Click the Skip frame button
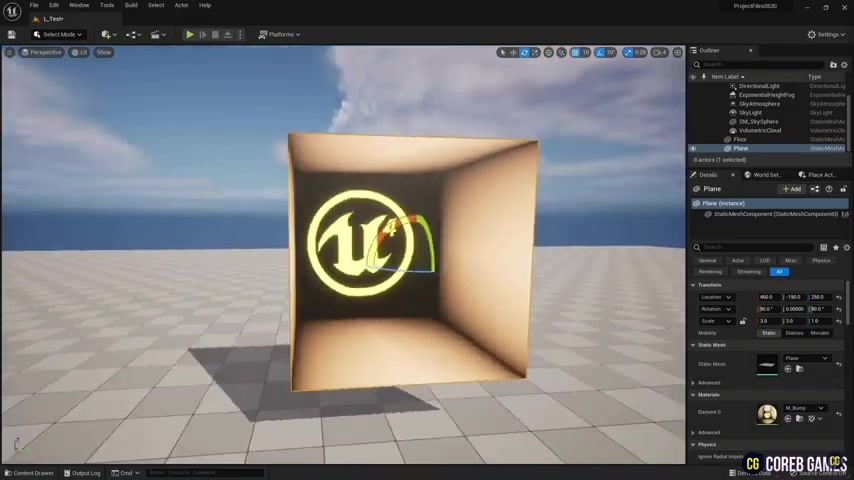The height and width of the screenshot is (480, 854). click(203, 34)
